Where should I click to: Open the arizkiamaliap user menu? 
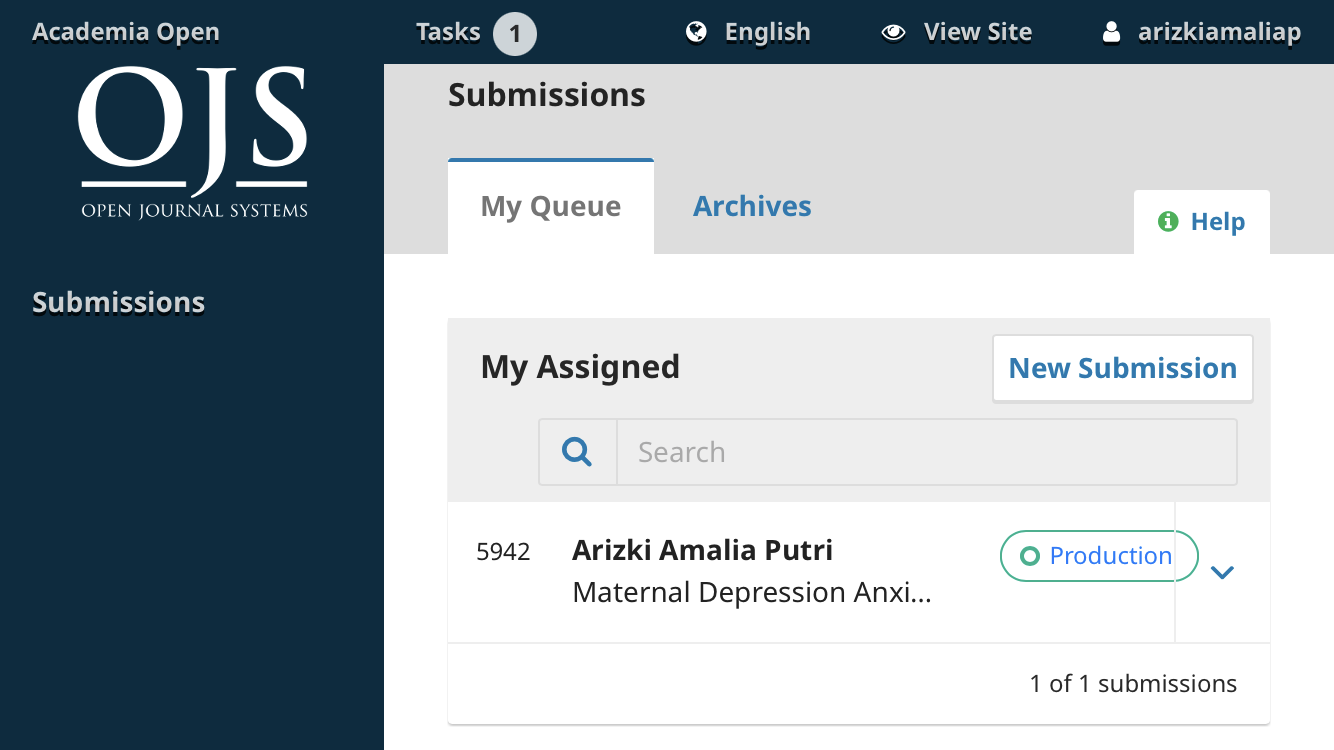1219,32
